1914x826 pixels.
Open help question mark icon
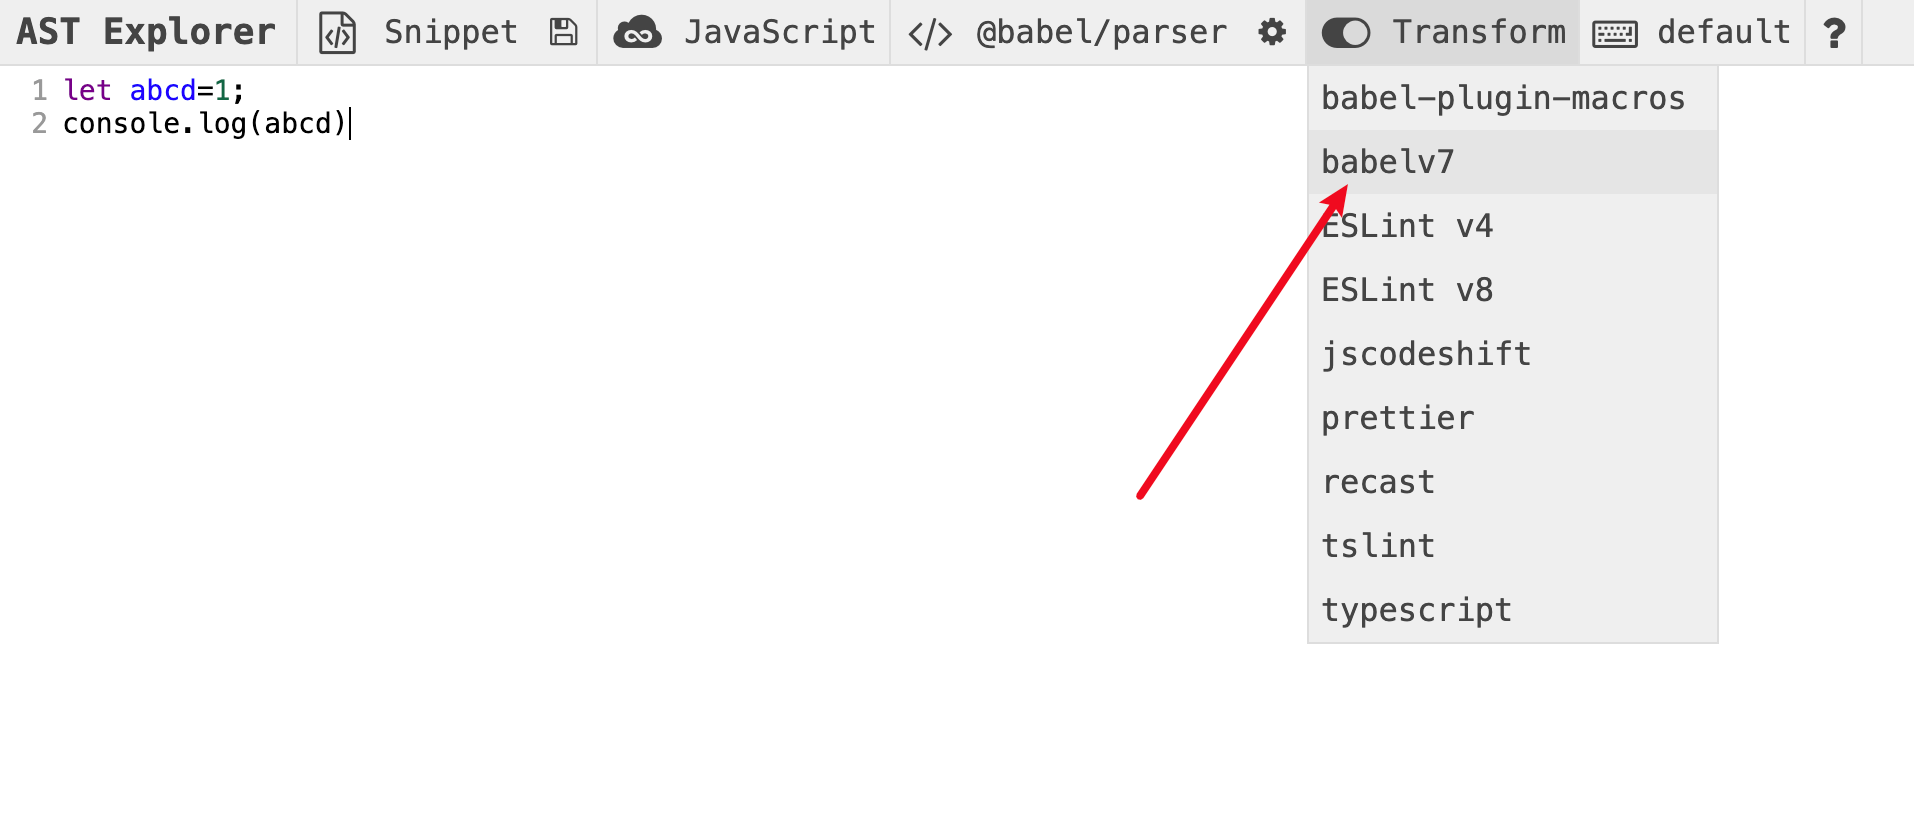(x=1834, y=33)
